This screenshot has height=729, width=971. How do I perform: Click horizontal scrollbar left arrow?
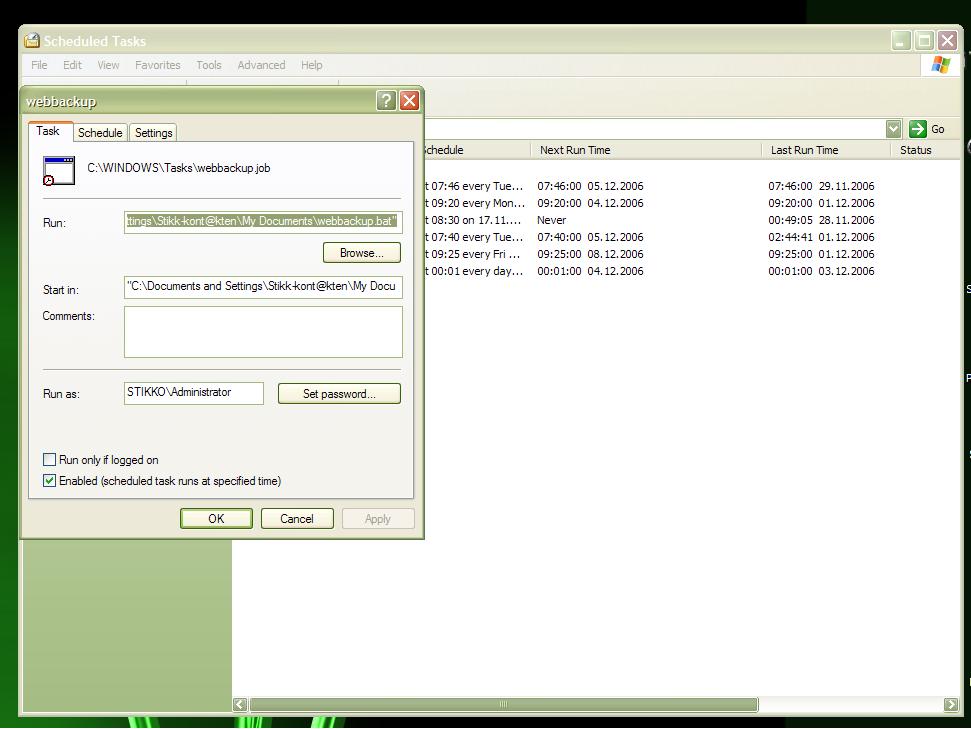pyautogui.click(x=240, y=704)
